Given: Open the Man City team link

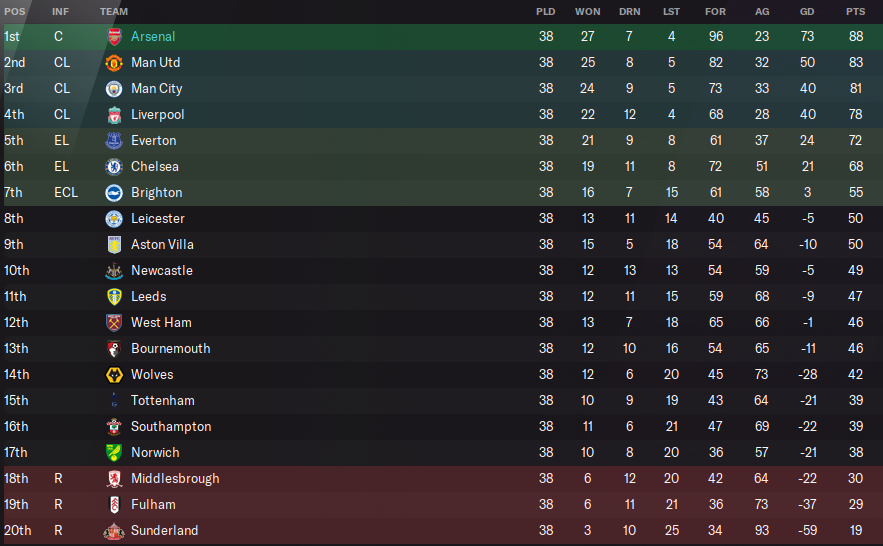Looking at the screenshot, I should (156, 89).
